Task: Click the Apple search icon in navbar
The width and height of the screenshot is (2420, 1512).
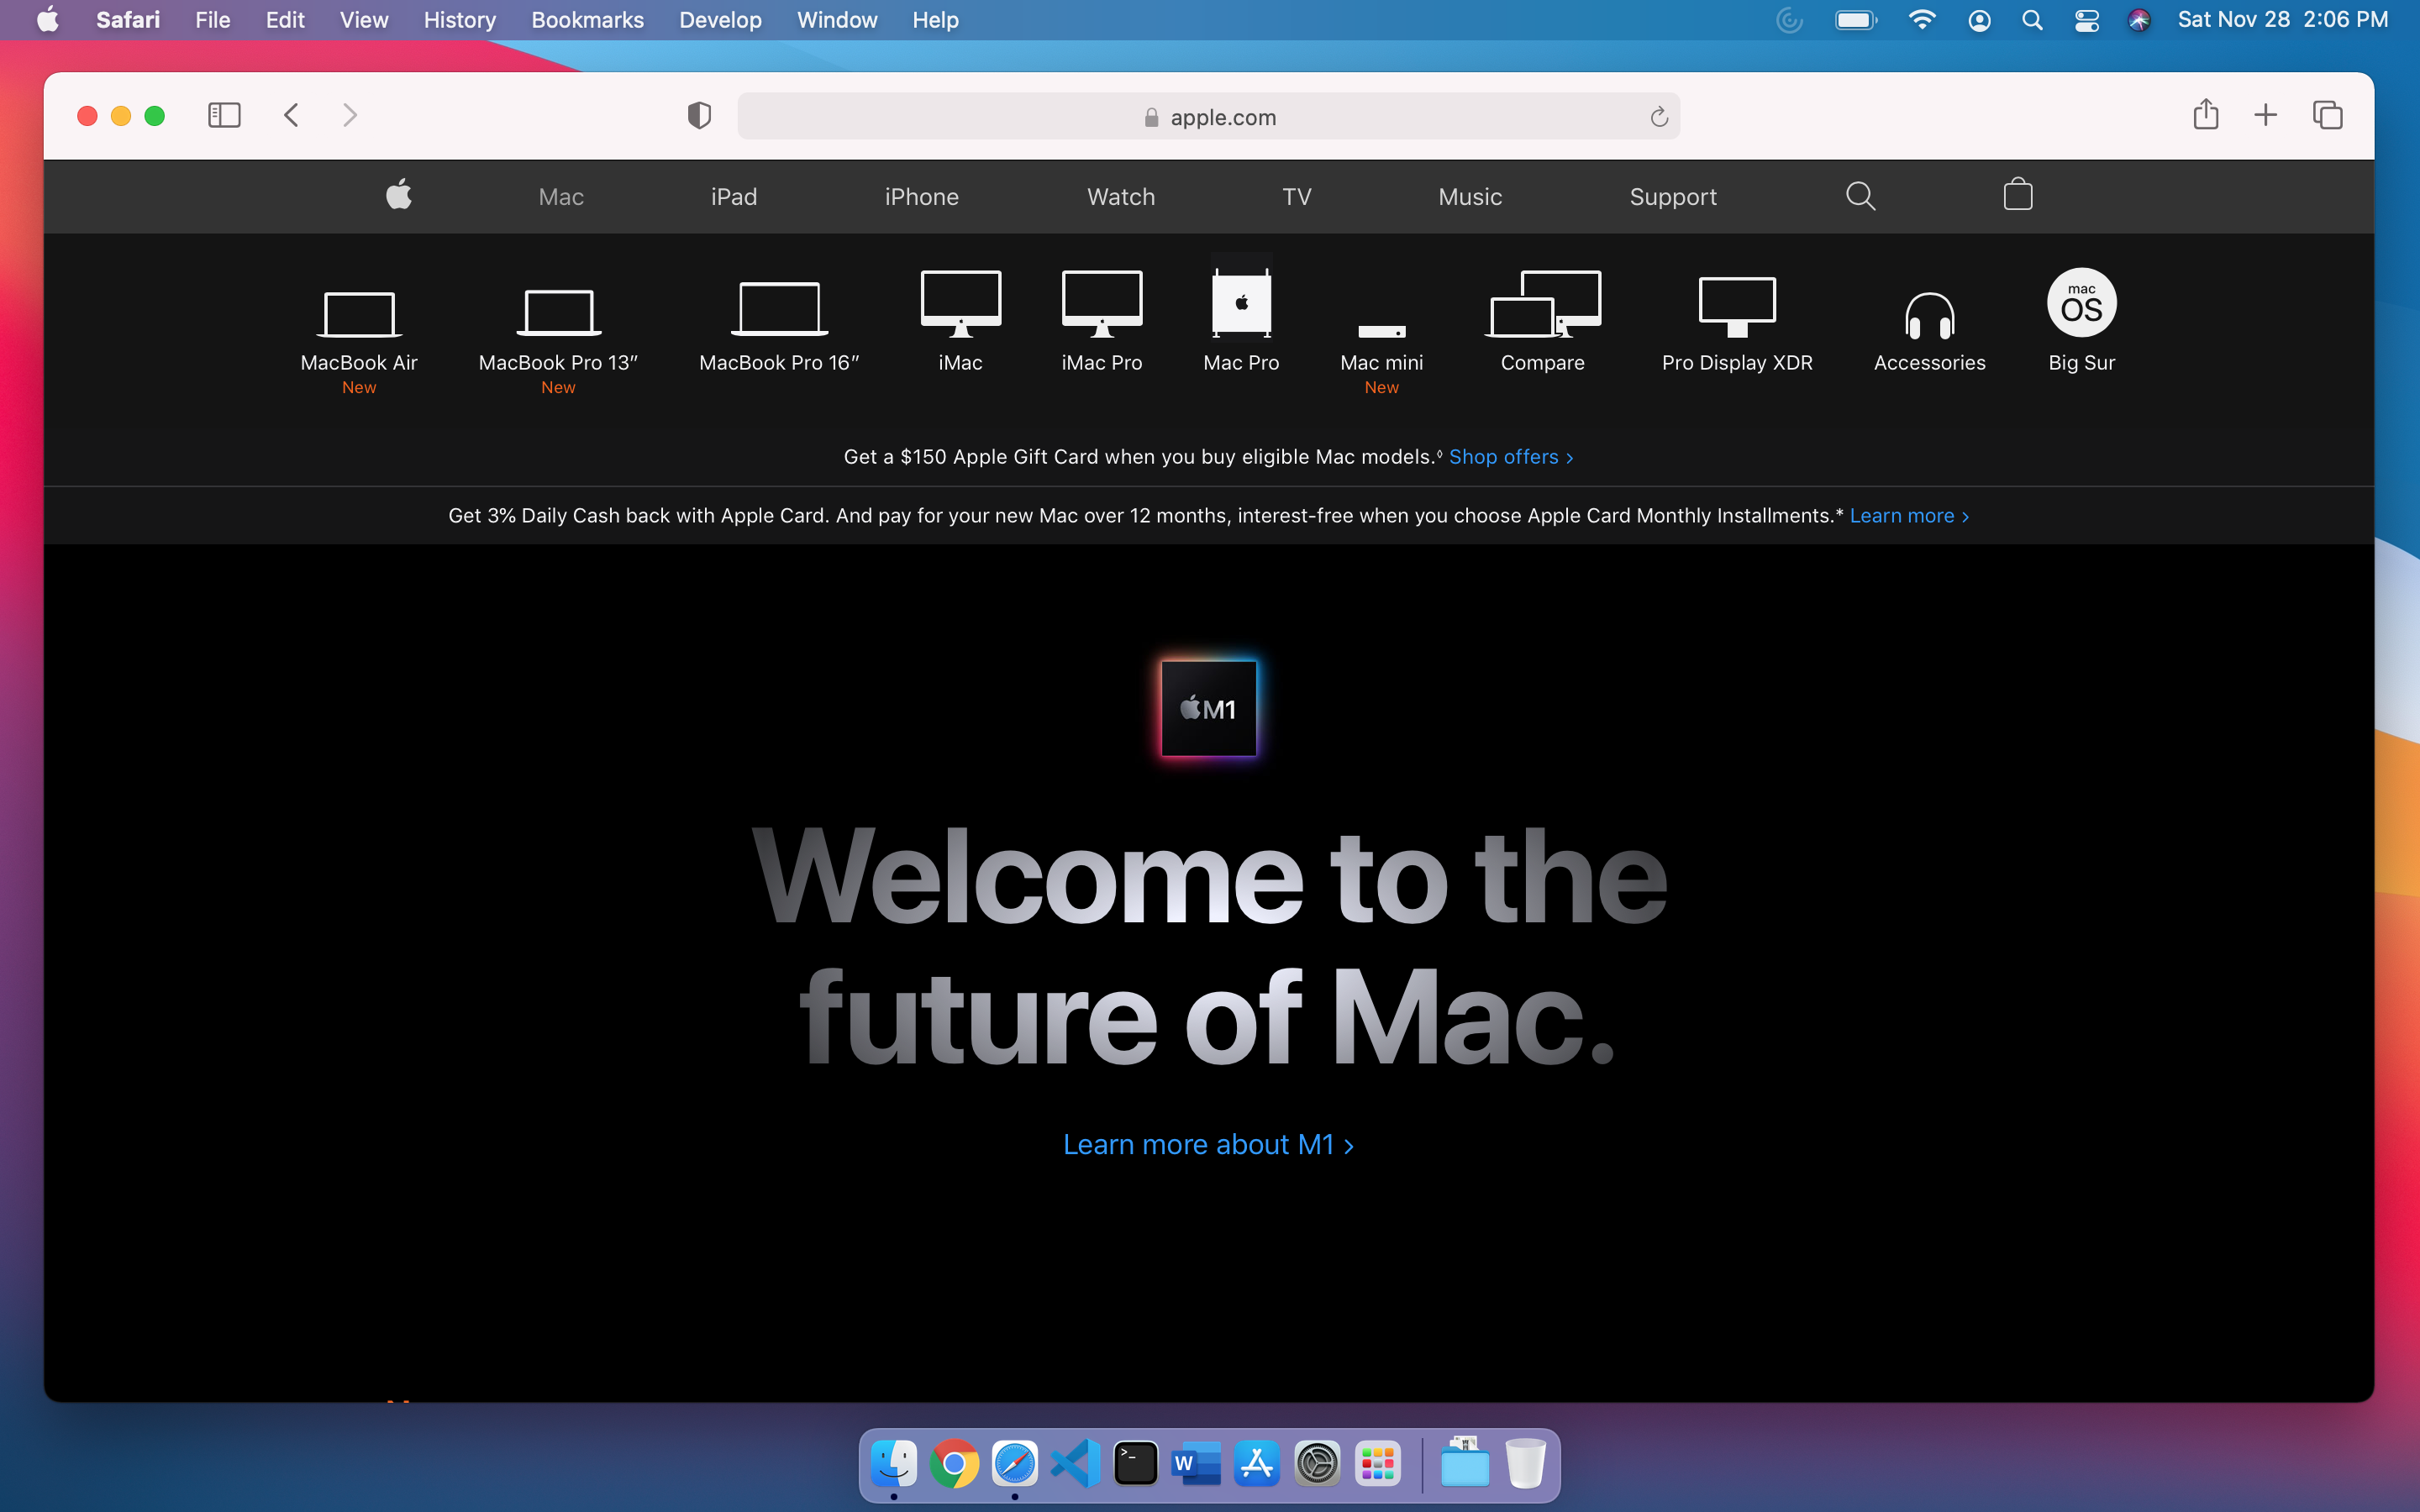Action: click(x=1859, y=195)
